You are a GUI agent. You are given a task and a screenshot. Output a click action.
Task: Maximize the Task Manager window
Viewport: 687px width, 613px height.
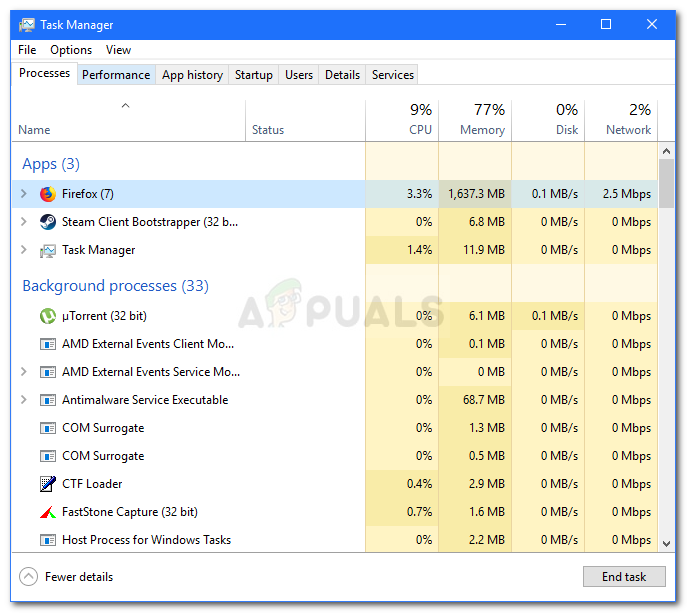pos(606,24)
